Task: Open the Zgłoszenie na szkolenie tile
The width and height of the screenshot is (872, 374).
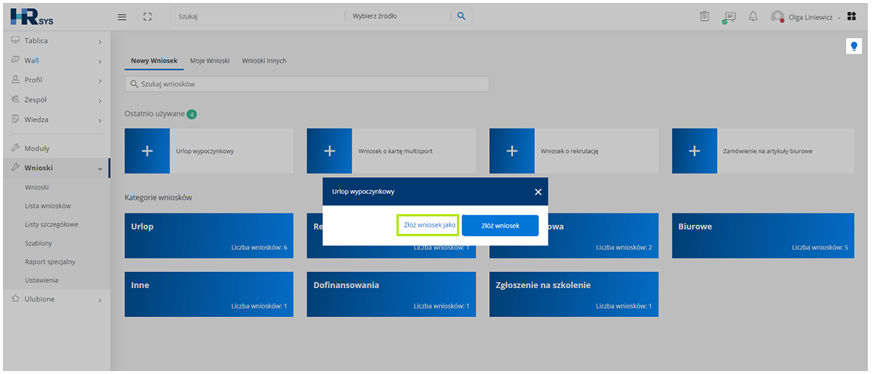Action: (573, 294)
